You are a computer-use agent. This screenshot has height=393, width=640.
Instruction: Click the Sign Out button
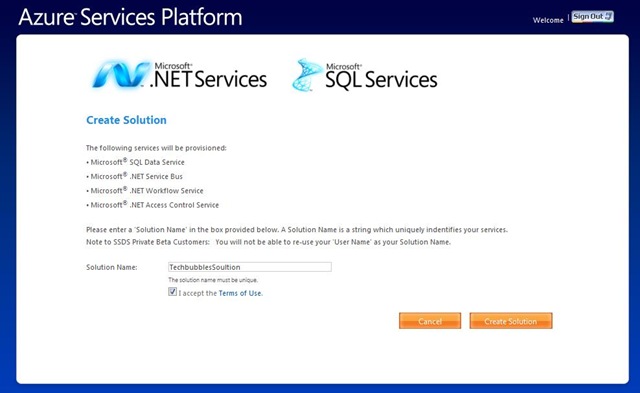pyautogui.click(x=592, y=17)
